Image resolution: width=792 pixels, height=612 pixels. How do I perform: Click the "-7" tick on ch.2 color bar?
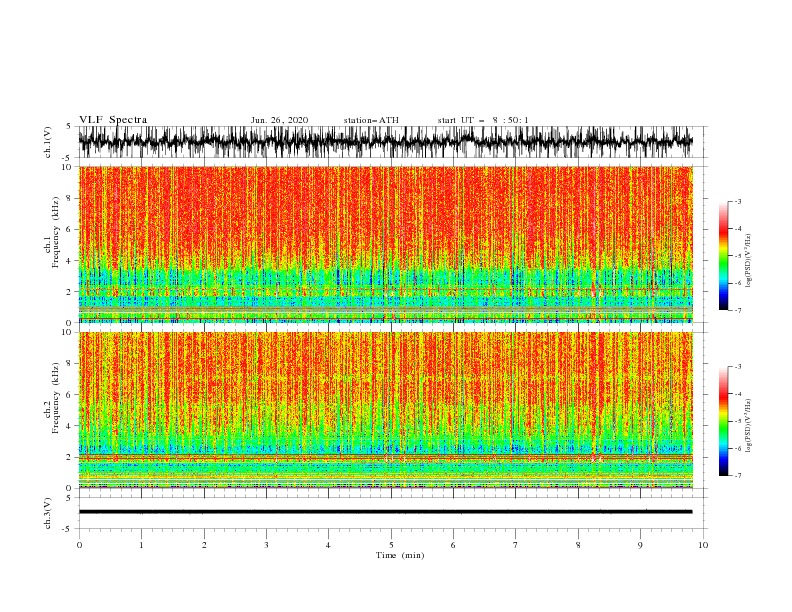(738, 475)
